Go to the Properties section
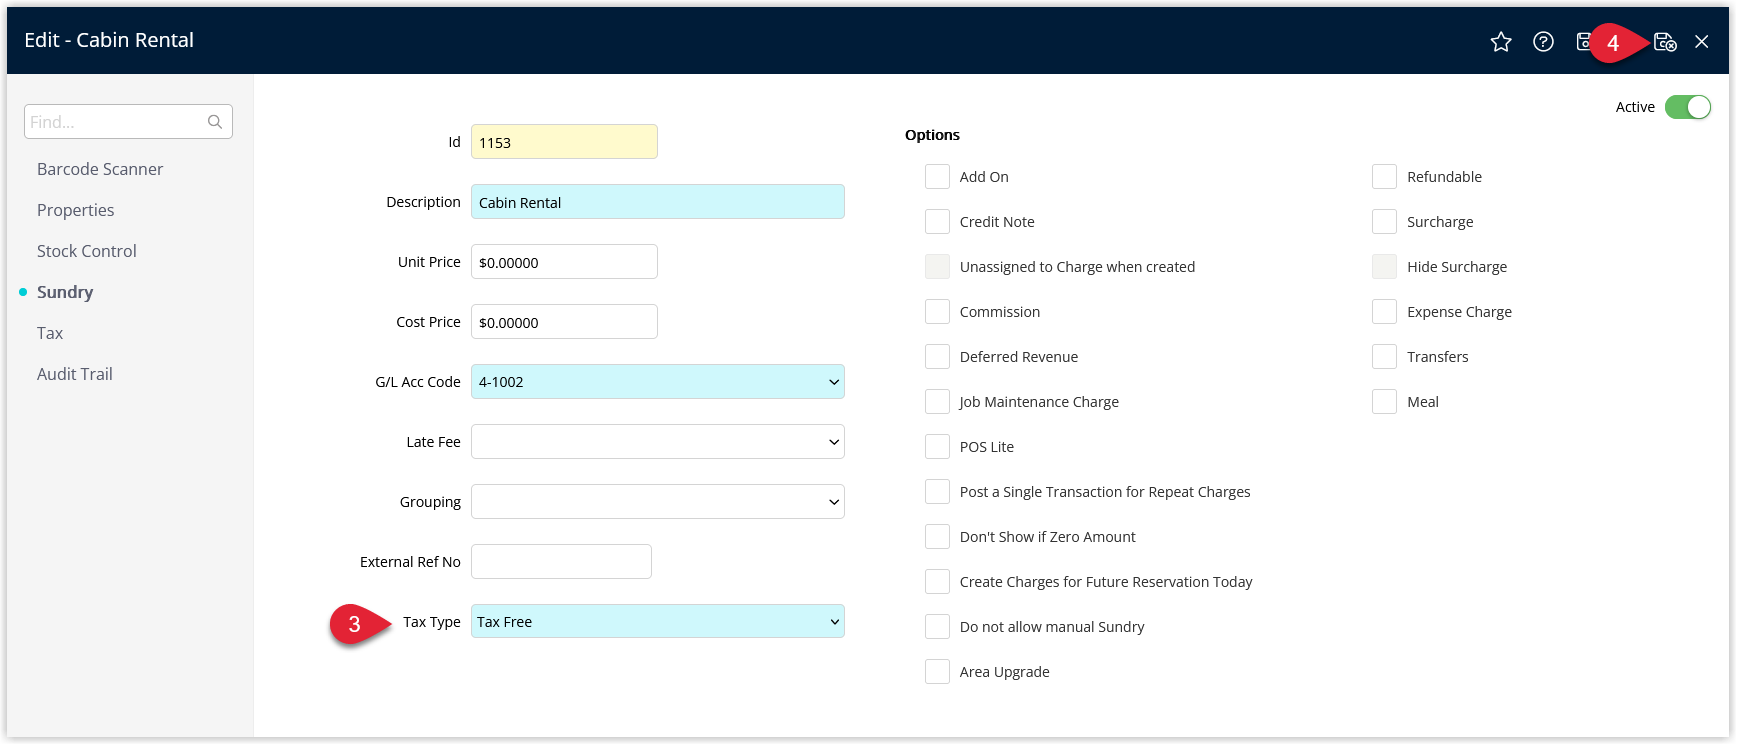1737x745 pixels. pyautogui.click(x=76, y=210)
